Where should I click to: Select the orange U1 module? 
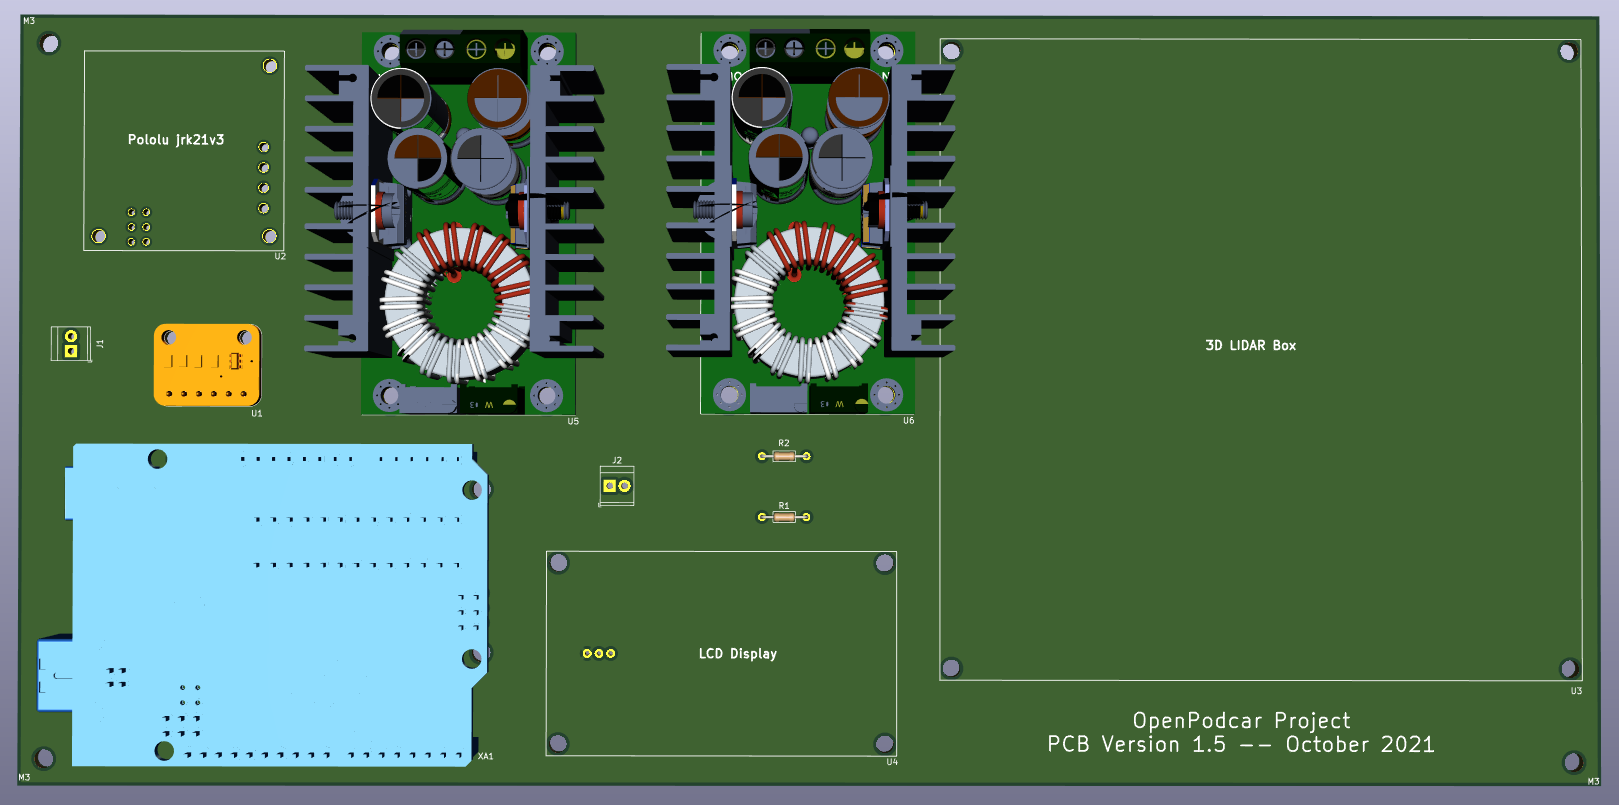coord(207,365)
